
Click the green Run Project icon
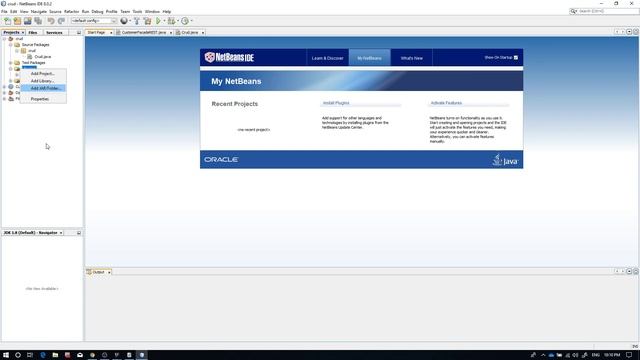pos(158,21)
